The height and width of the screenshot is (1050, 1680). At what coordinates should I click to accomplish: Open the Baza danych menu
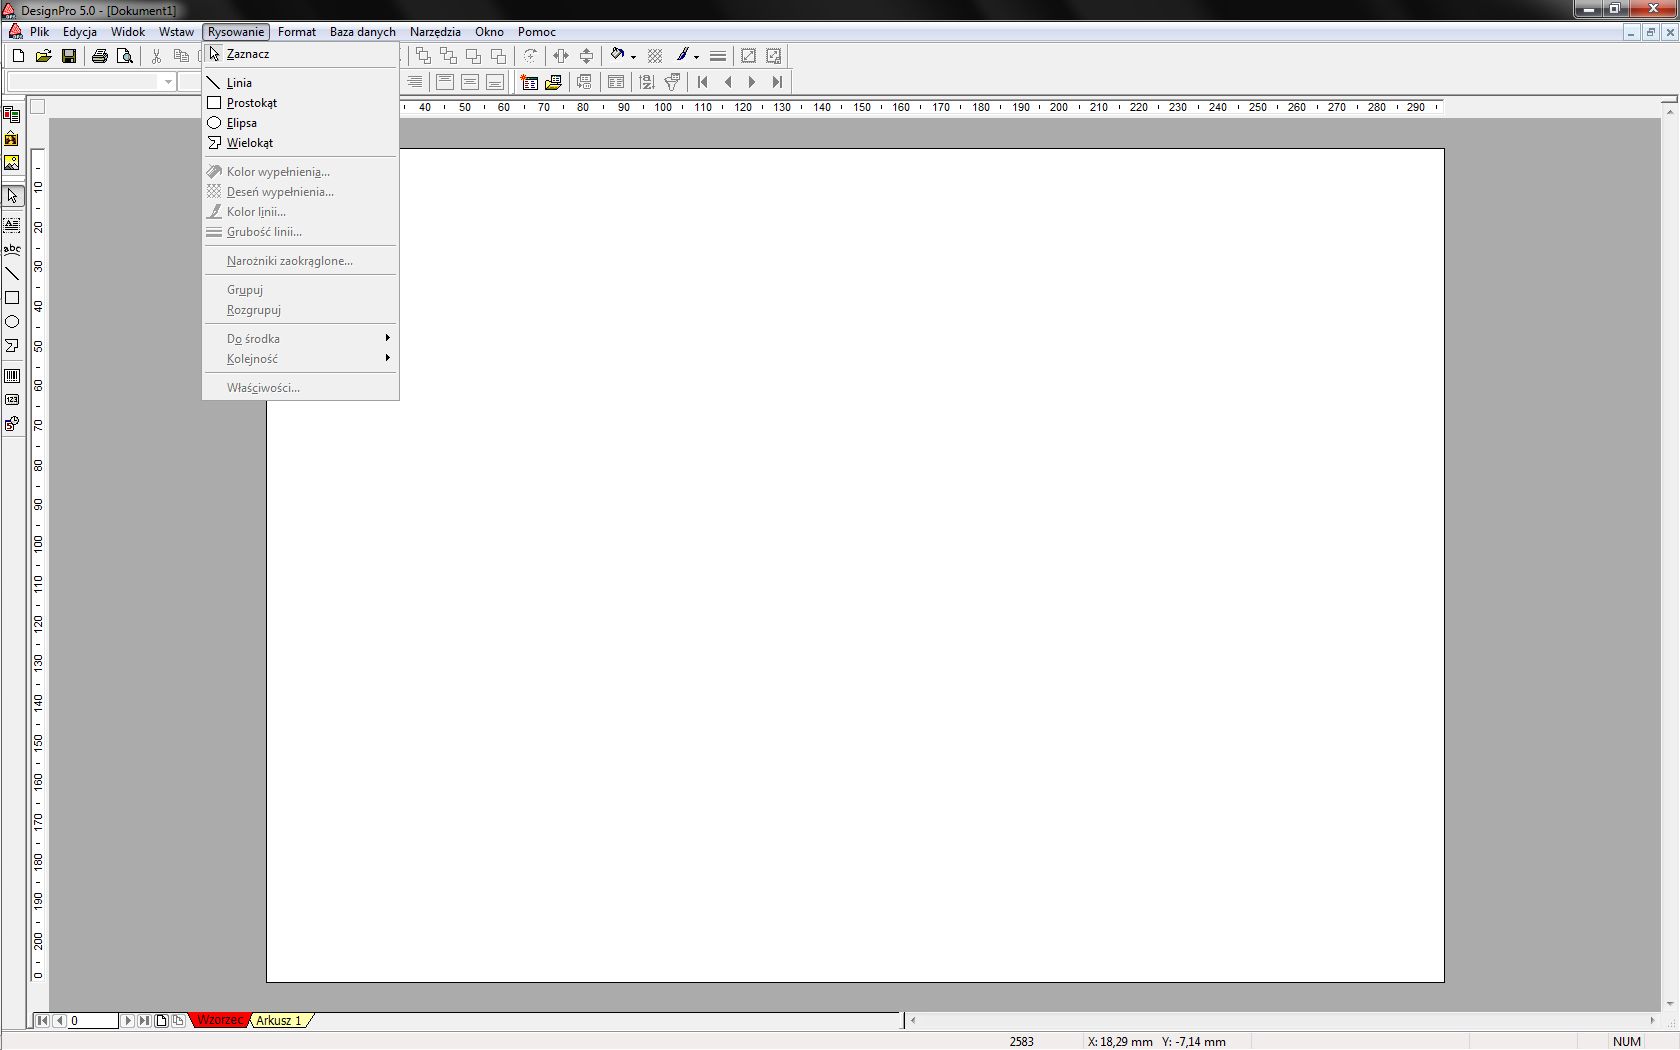pyautogui.click(x=363, y=32)
